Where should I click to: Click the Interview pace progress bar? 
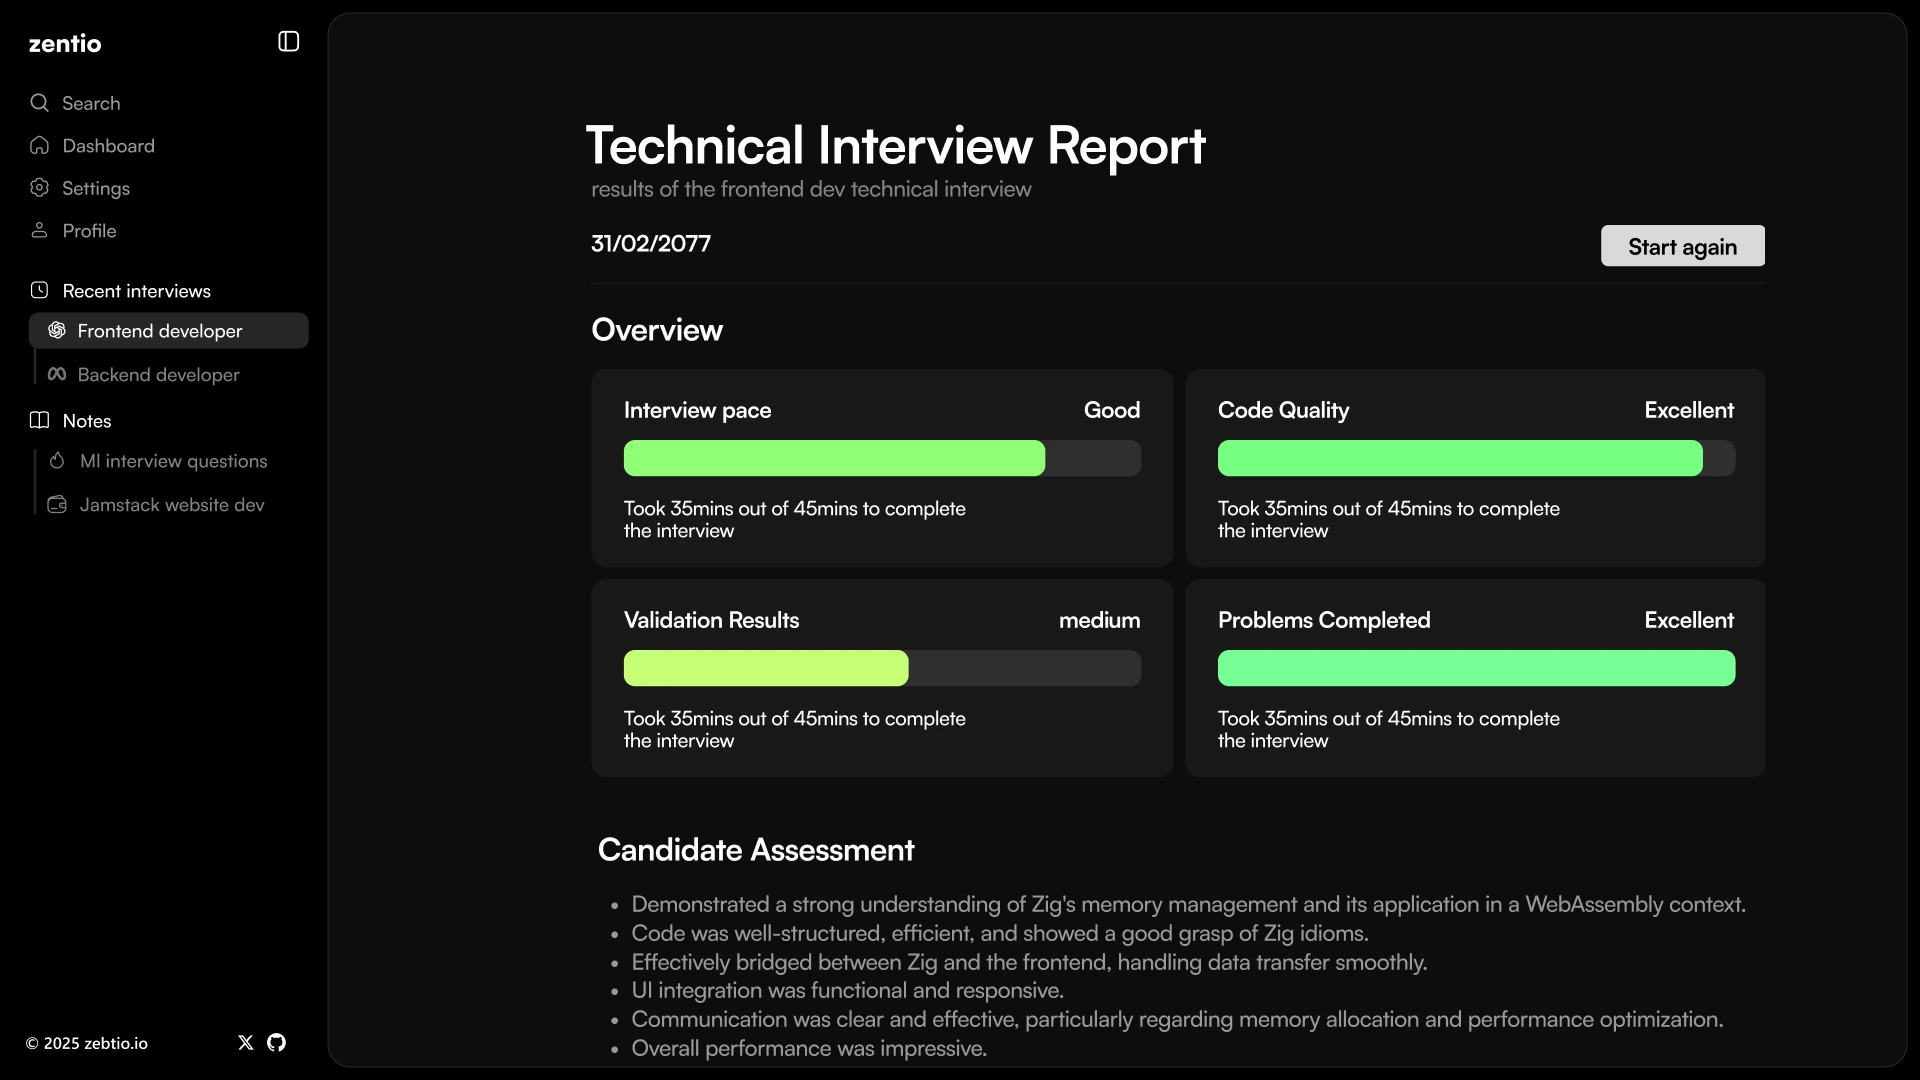(881, 458)
